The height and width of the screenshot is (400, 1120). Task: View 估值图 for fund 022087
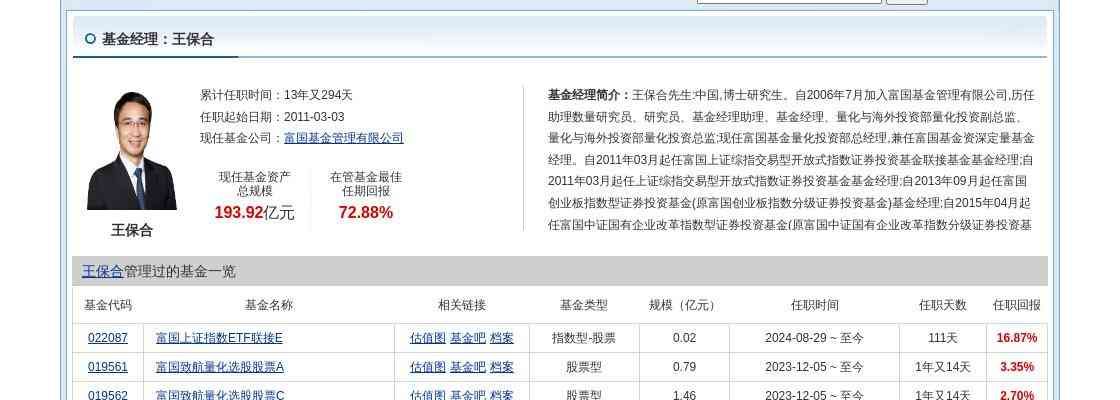(x=427, y=338)
